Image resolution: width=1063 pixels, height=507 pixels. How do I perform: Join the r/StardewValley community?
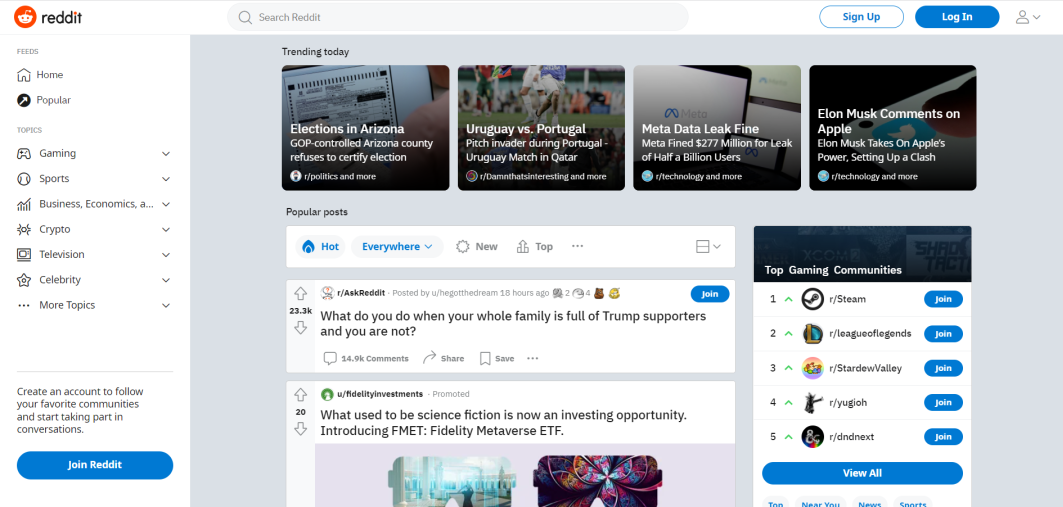(x=943, y=368)
